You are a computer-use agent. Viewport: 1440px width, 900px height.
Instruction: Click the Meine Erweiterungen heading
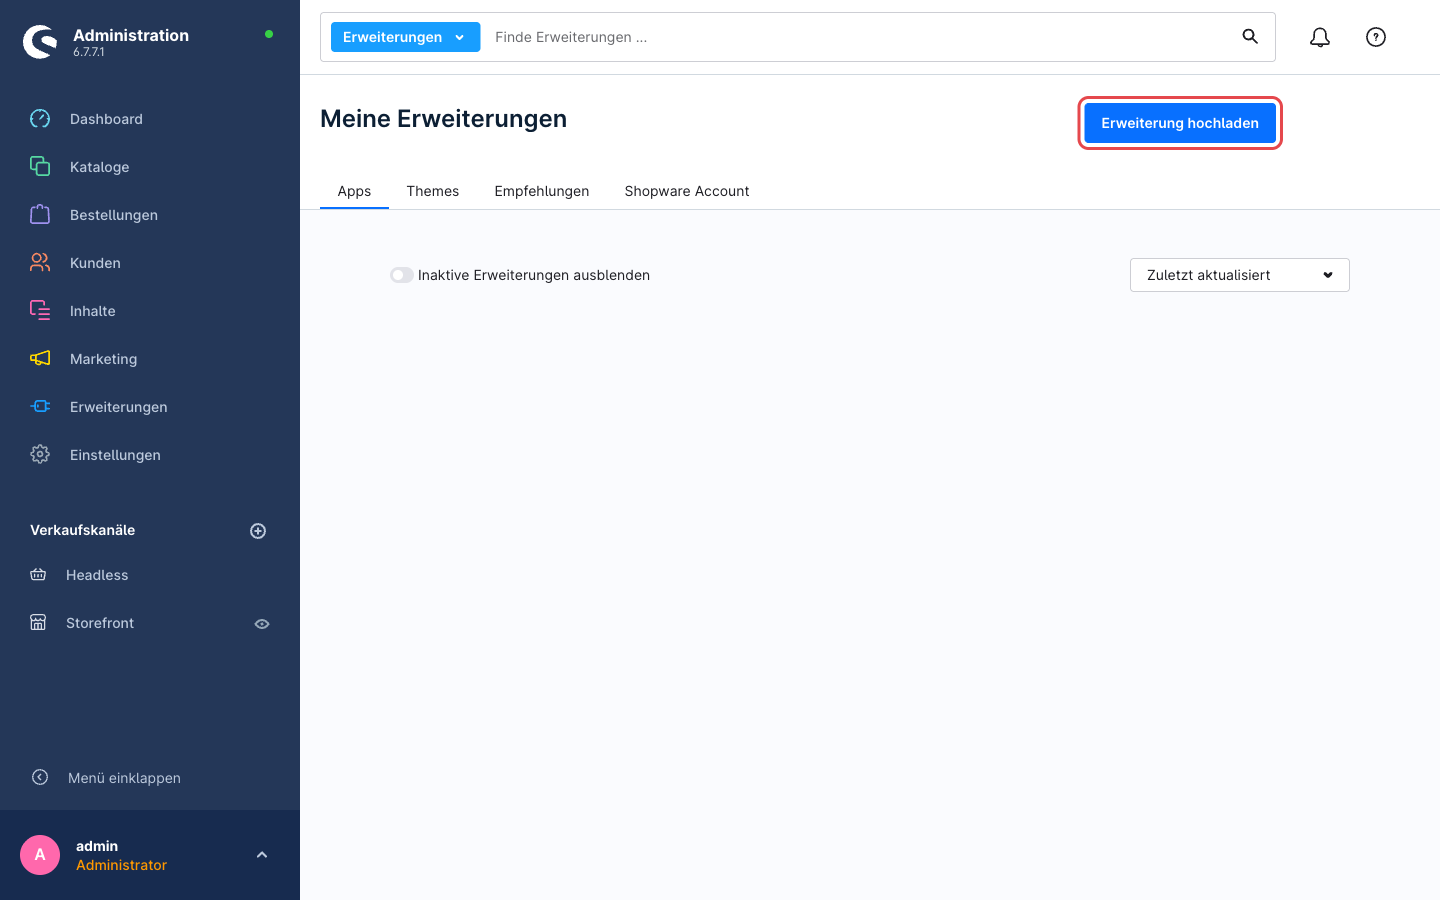(443, 119)
